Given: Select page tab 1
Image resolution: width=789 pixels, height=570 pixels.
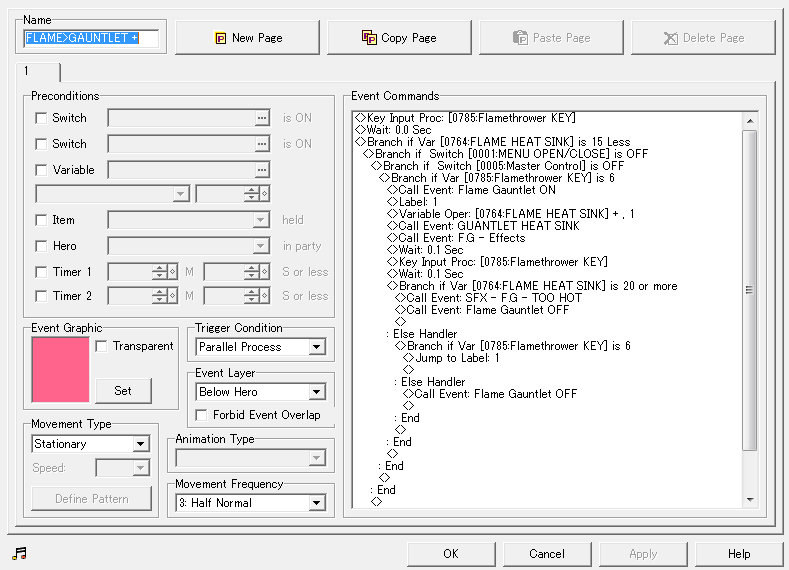Looking at the screenshot, I should point(38,72).
